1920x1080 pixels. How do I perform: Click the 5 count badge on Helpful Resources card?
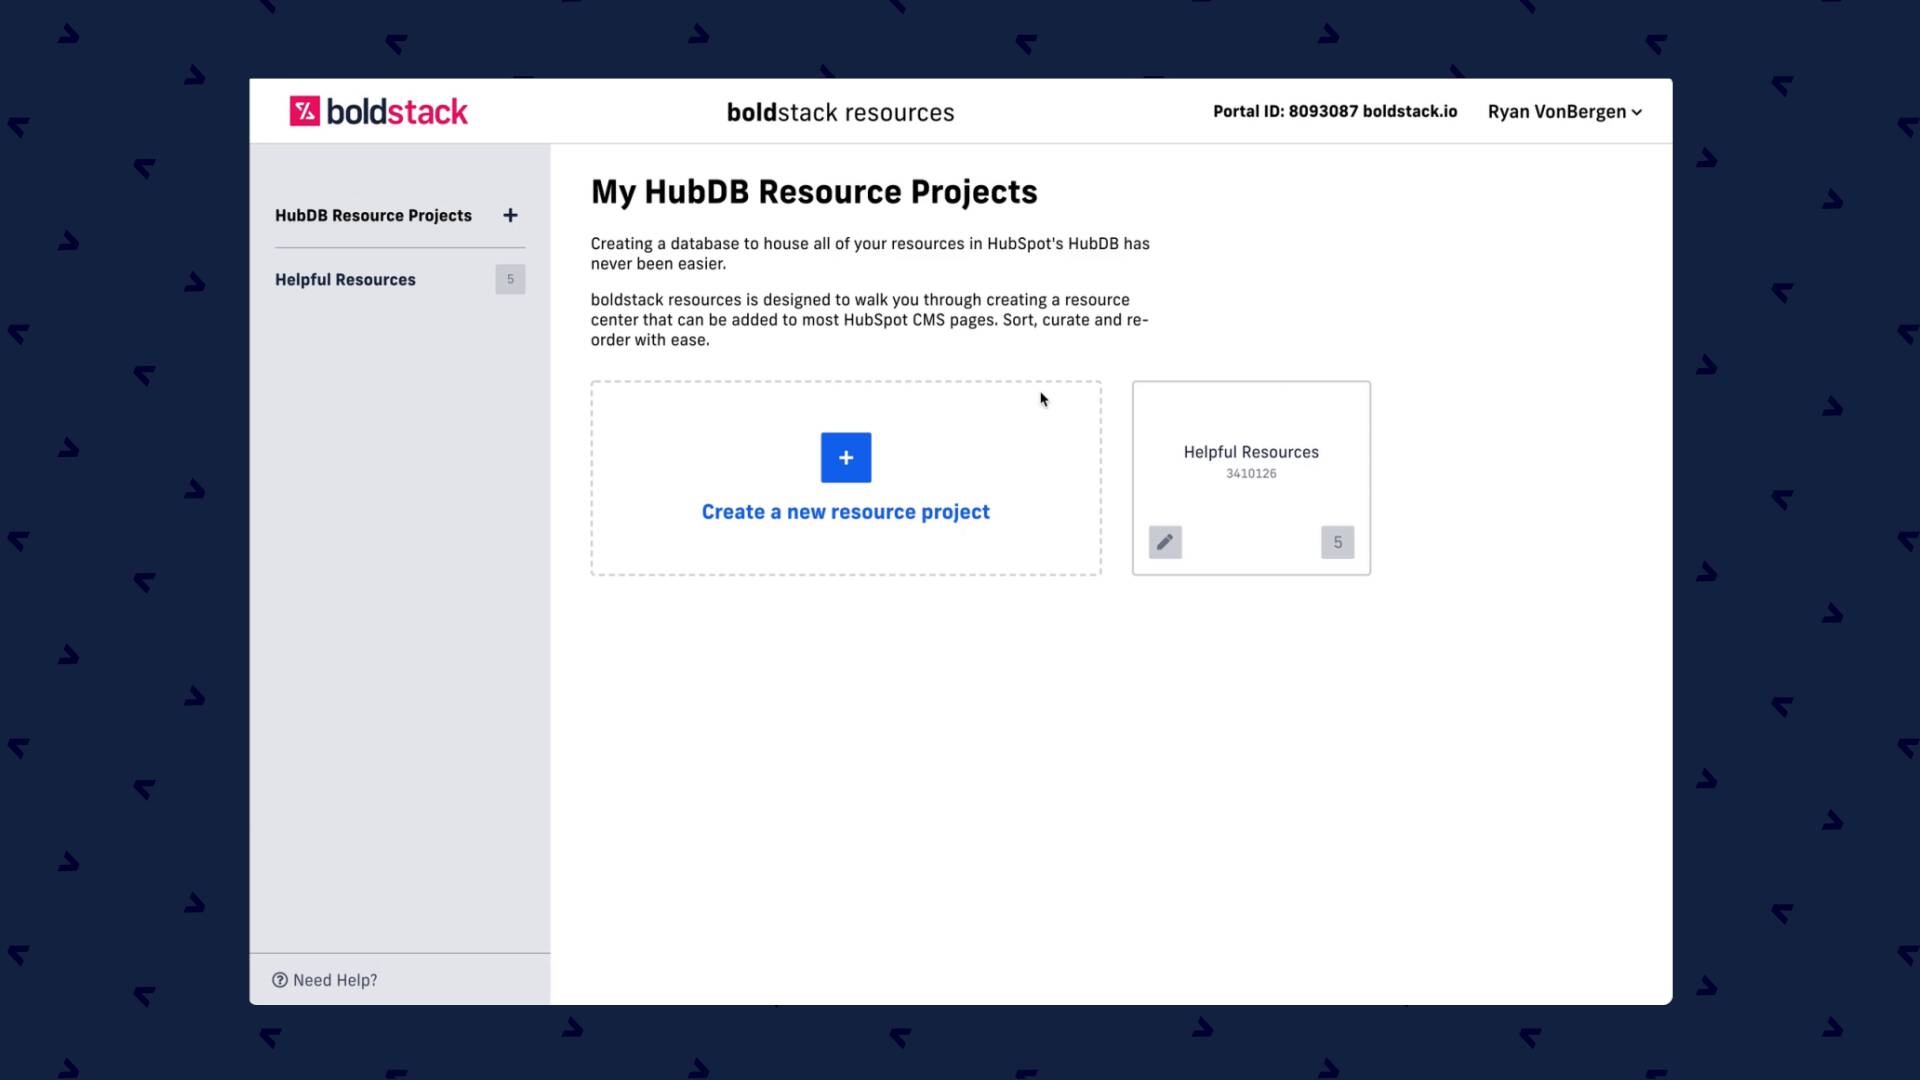pos(1337,542)
